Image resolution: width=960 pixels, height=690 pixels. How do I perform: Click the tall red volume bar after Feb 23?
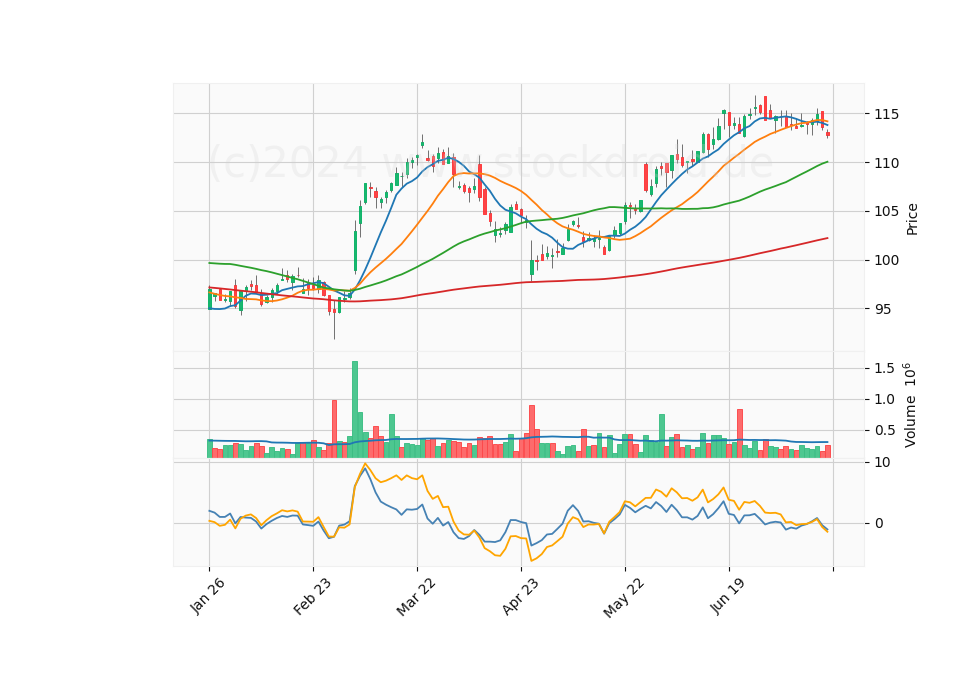[x=334, y=429]
